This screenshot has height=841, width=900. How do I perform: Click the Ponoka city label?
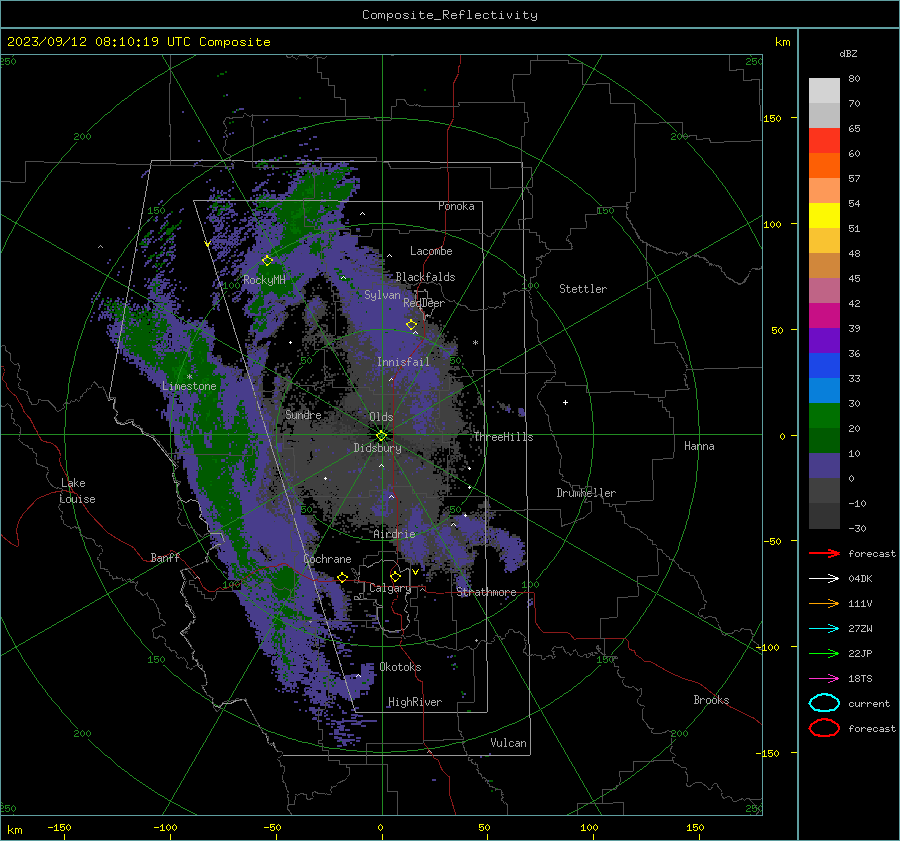(x=456, y=206)
